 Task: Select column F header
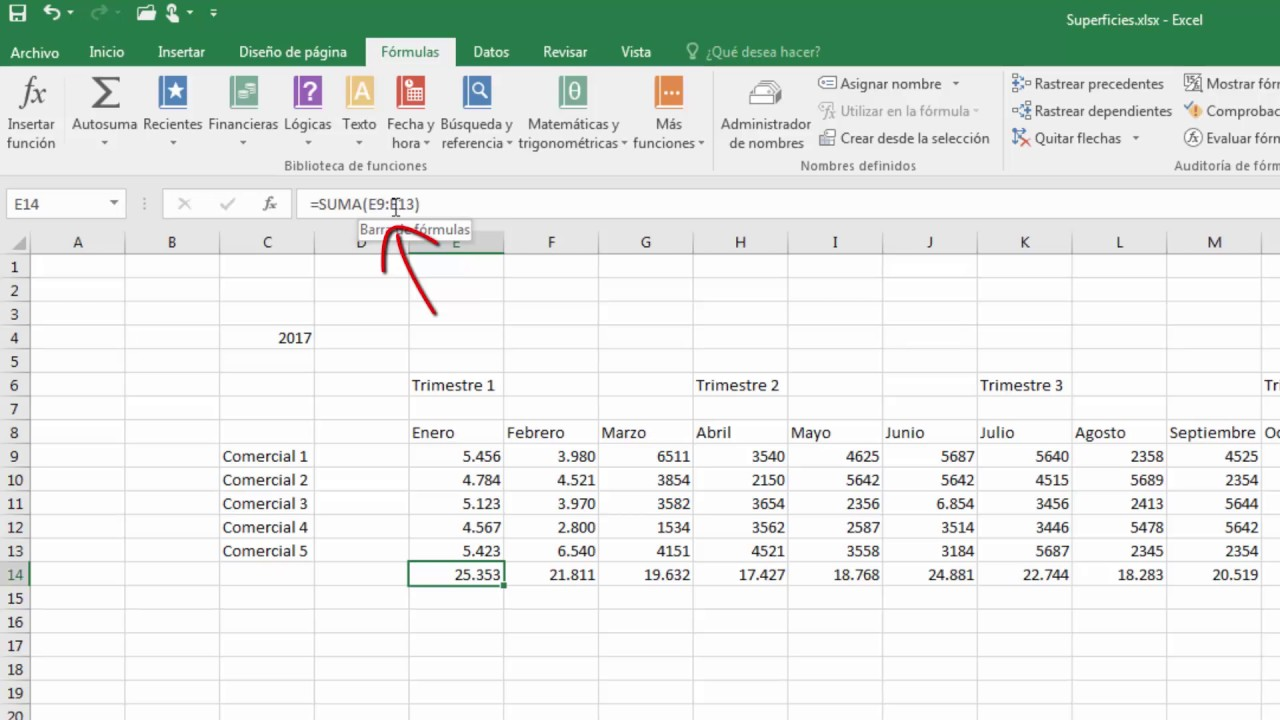point(551,242)
